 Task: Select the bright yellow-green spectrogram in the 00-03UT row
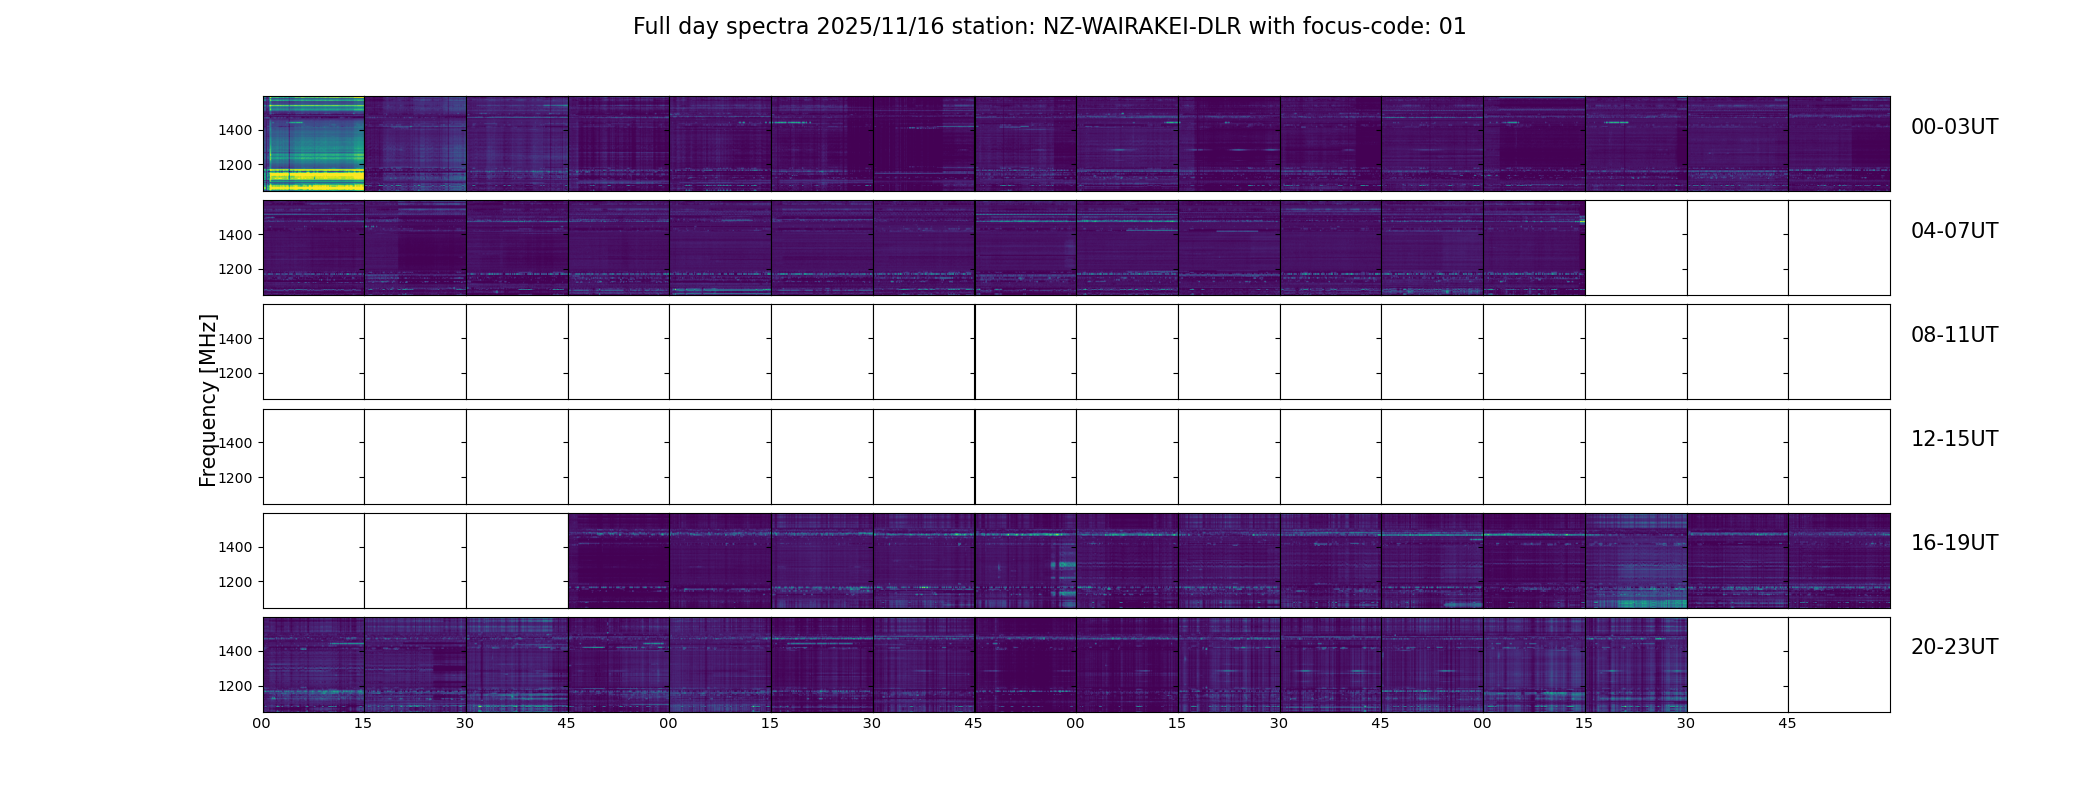tap(314, 144)
